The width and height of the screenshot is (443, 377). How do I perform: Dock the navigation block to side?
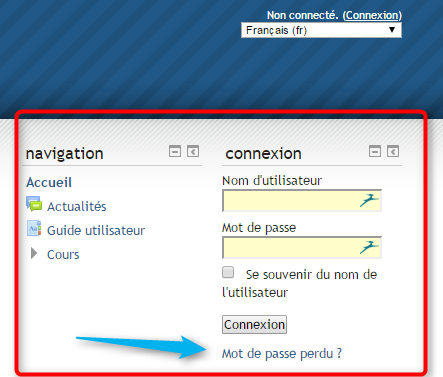(x=193, y=151)
